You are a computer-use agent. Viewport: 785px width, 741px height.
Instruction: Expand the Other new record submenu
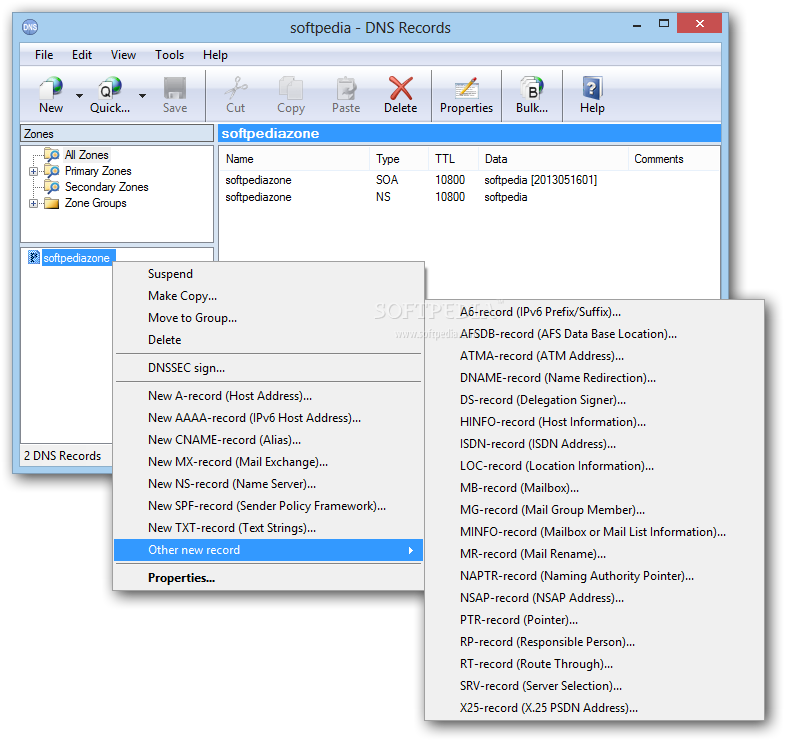[x=268, y=550]
